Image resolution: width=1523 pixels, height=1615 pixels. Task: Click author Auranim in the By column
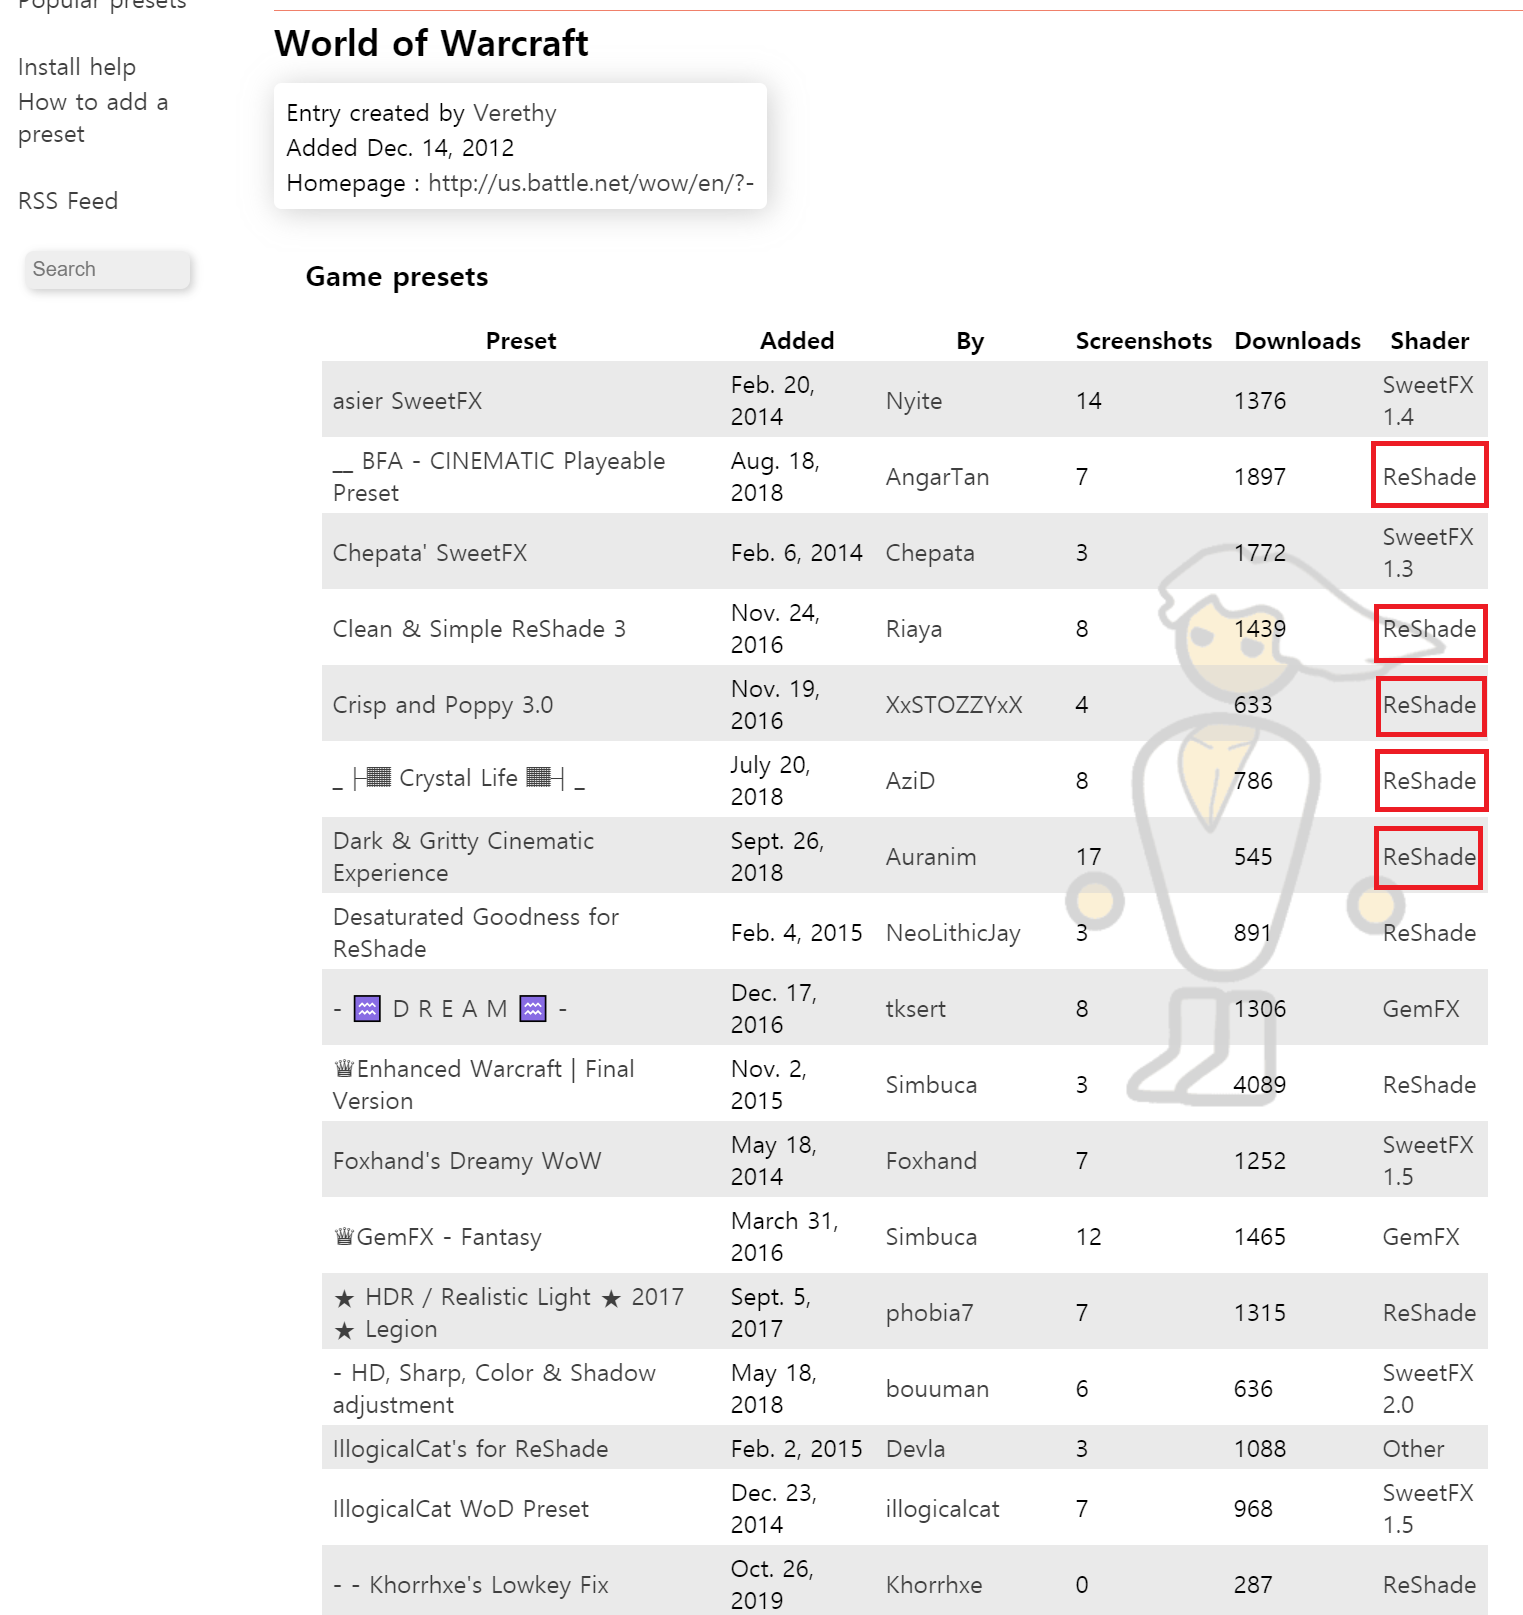(x=931, y=857)
